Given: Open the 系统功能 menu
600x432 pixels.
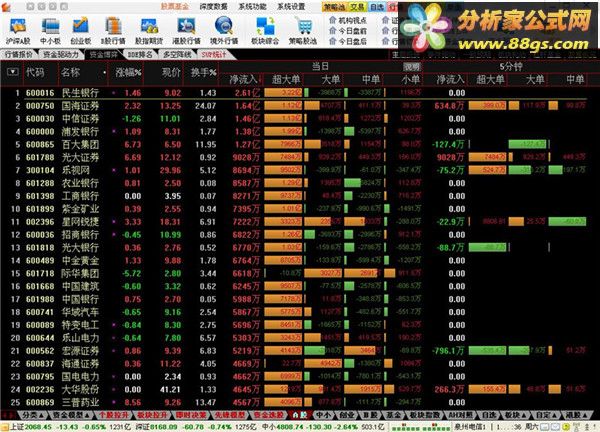Looking at the screenshot, I should 252,7.
